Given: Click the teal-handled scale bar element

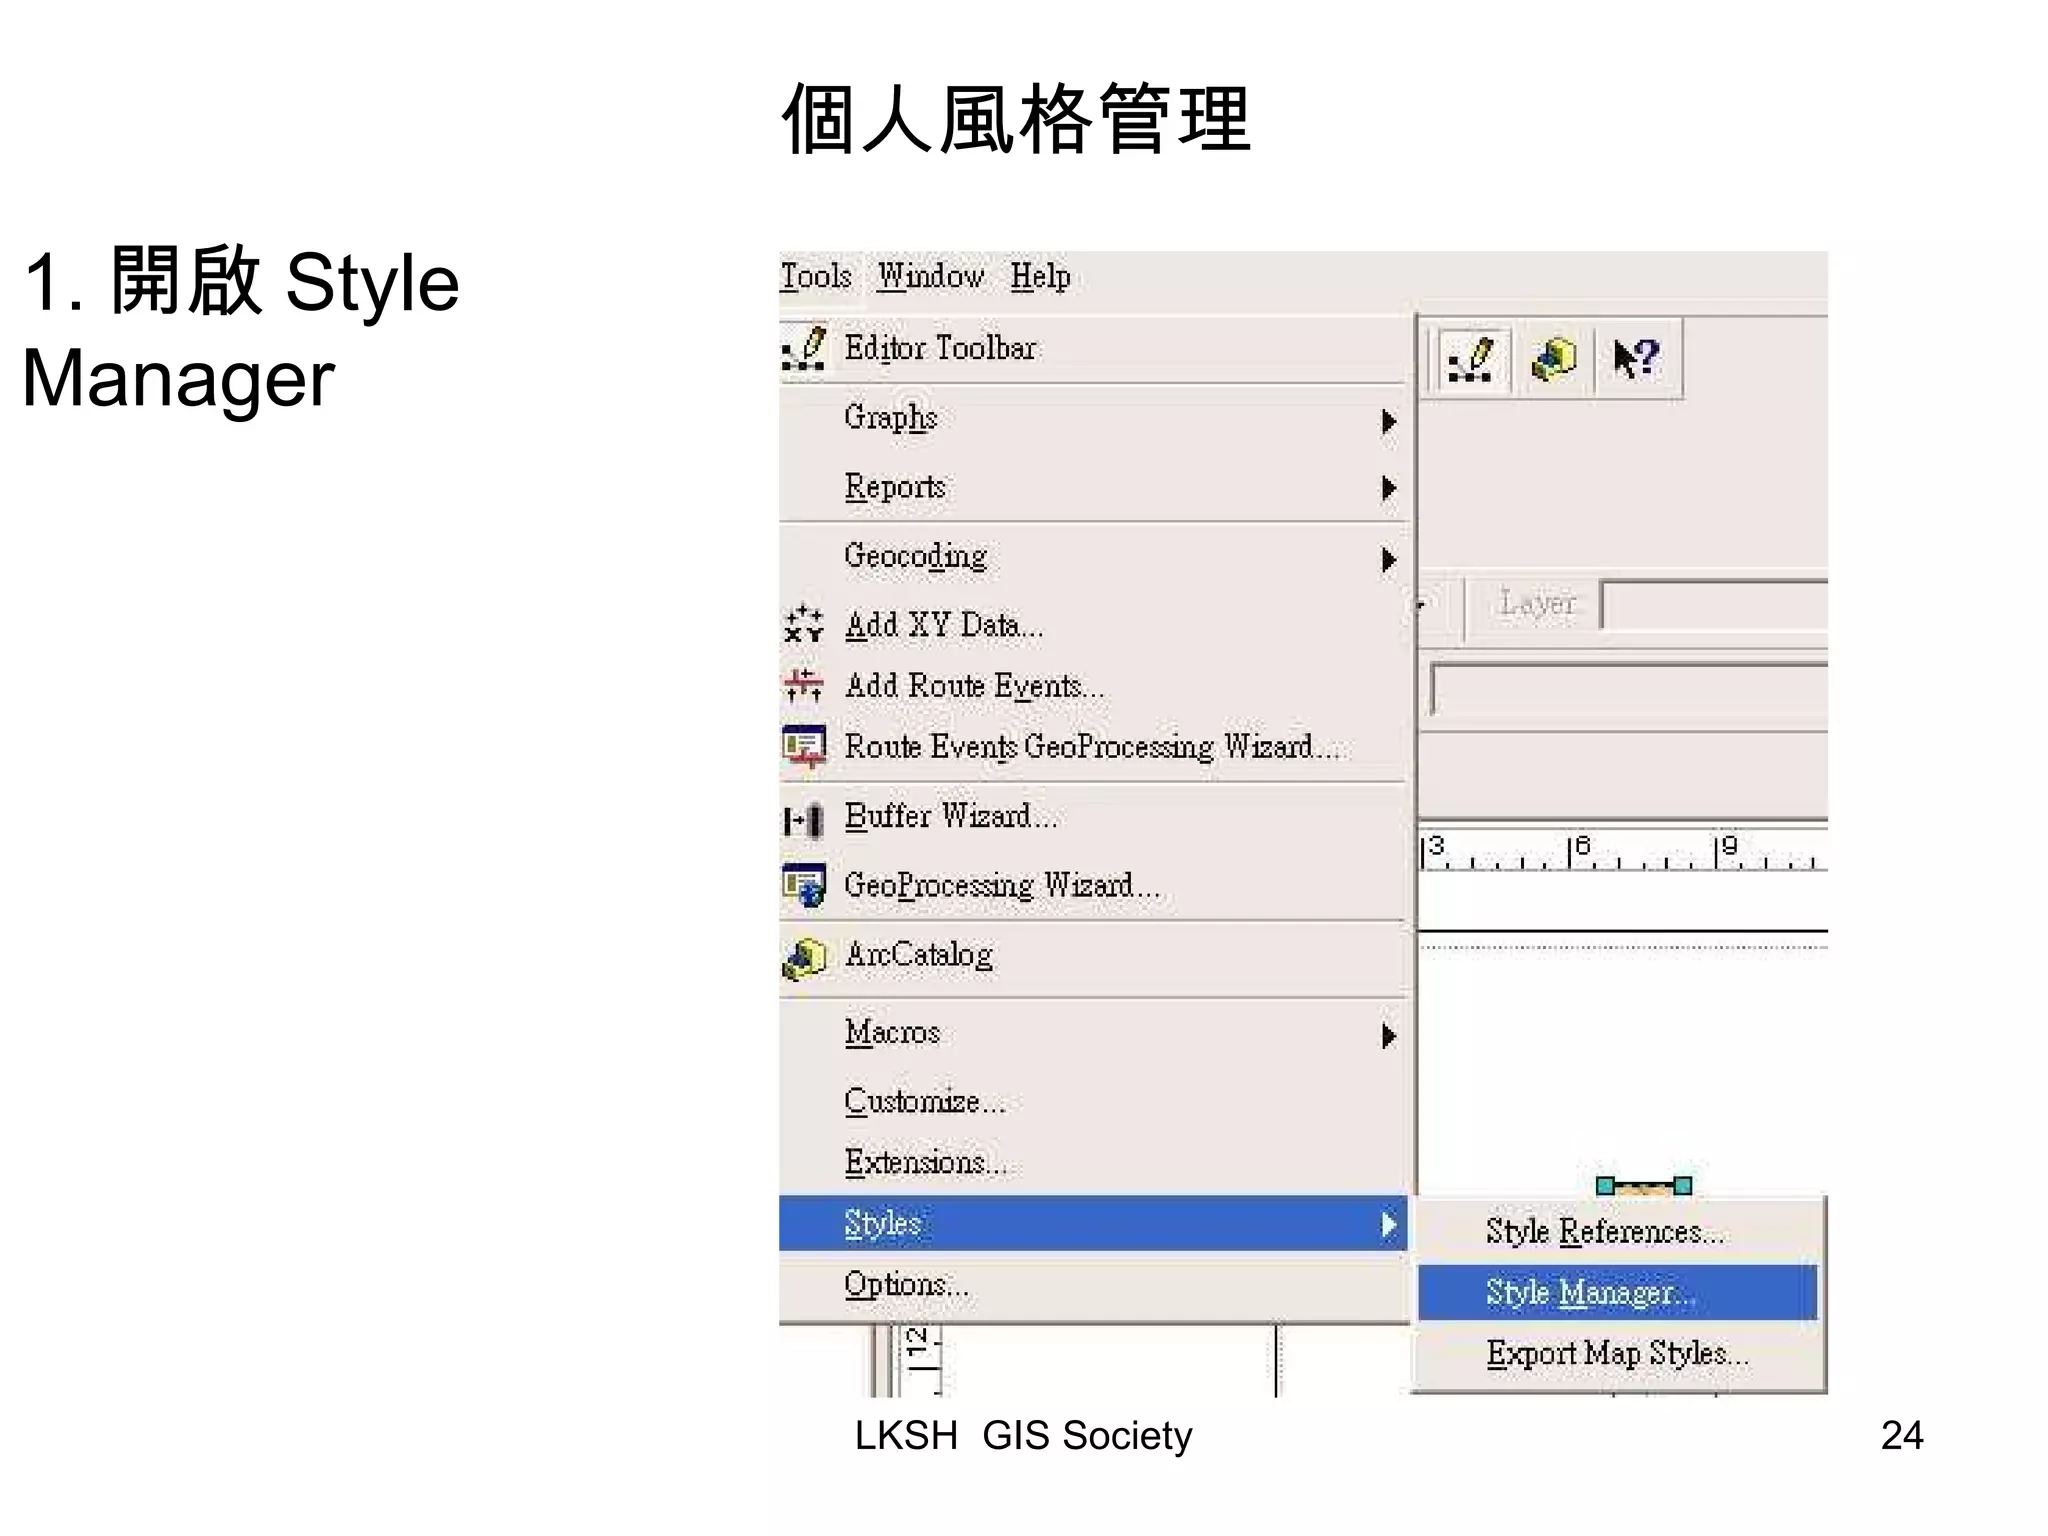Looking at the screenshot, I should tap(1645, 1186).
